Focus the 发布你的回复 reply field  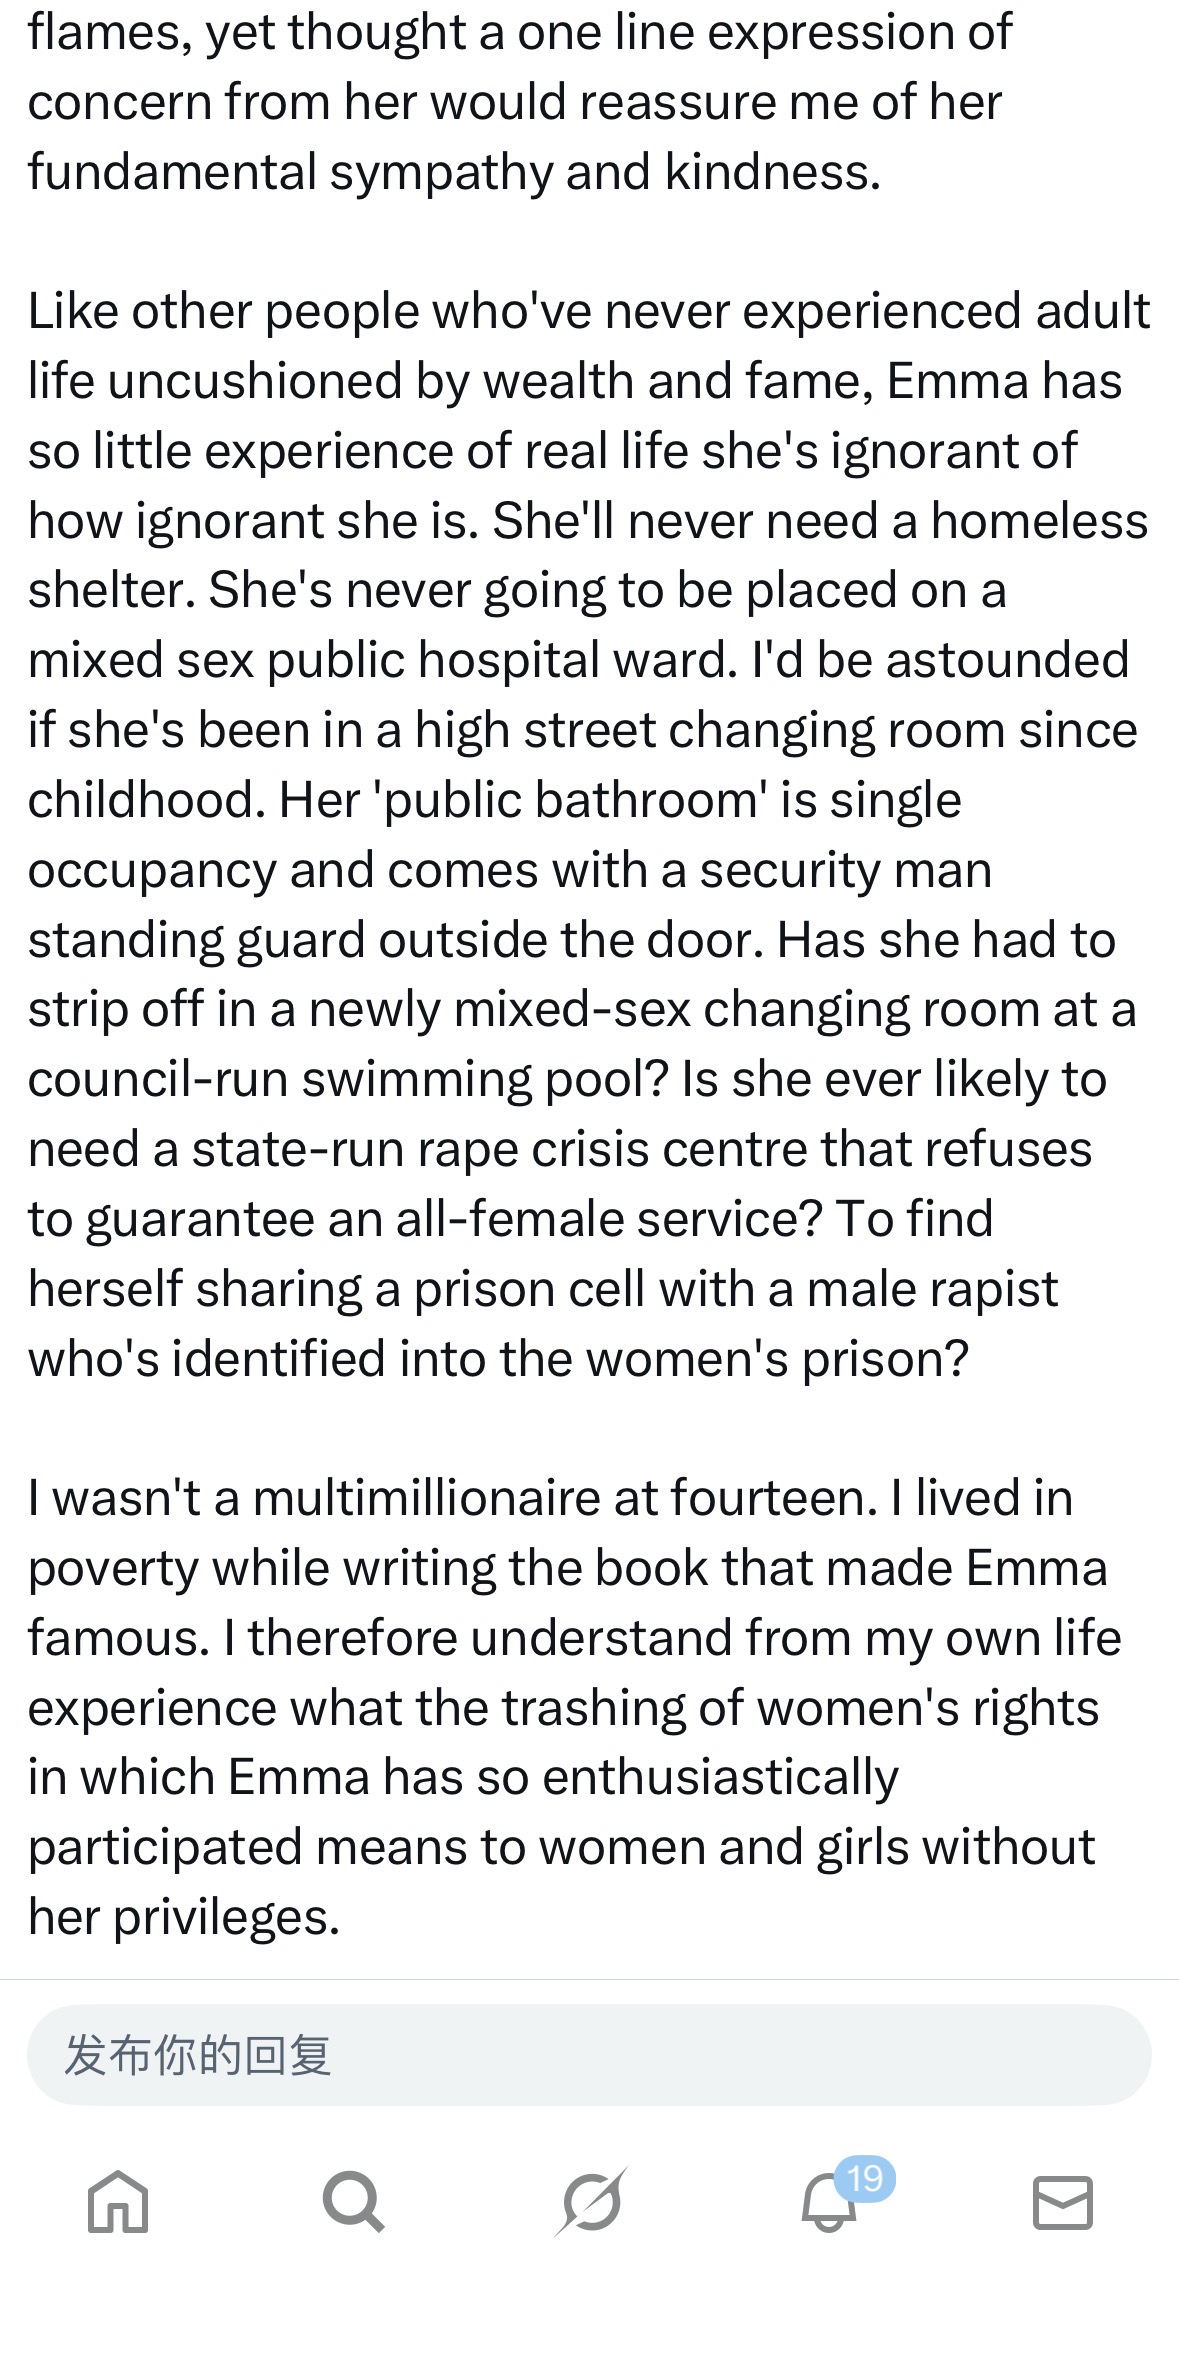click(589, 2055)
